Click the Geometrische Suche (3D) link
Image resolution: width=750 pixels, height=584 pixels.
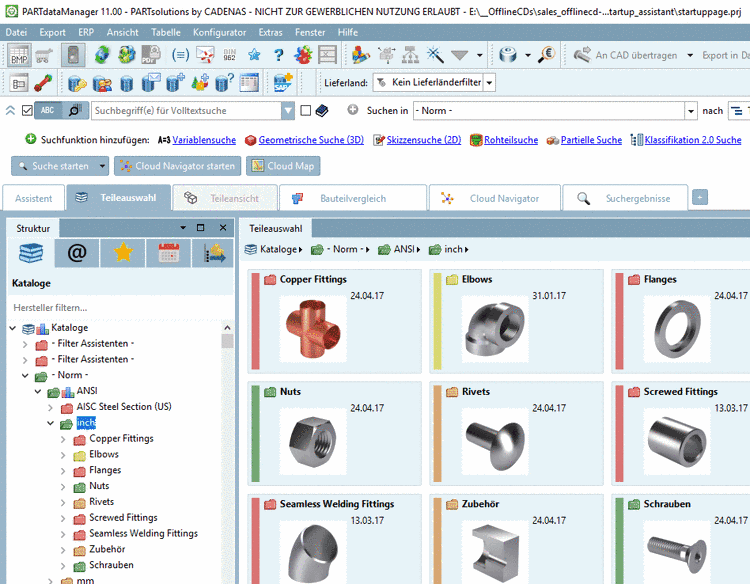click(311, 140)
